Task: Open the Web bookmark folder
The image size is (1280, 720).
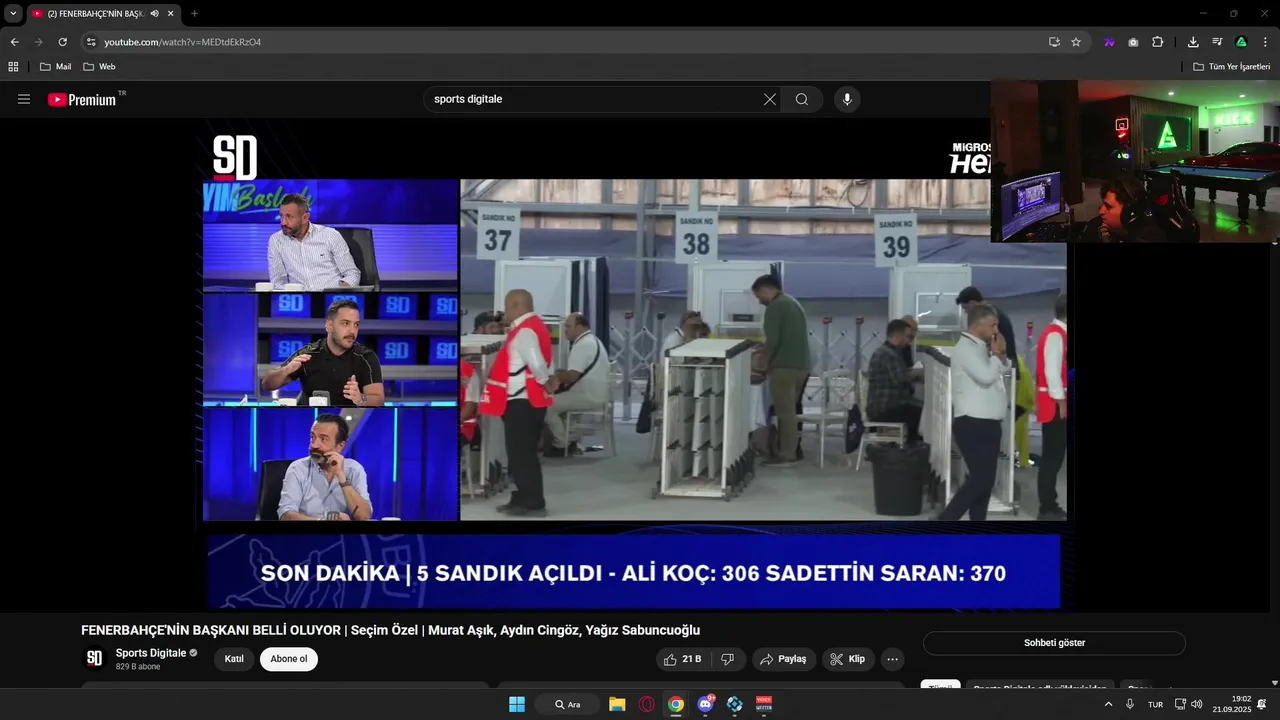Action: [99, 67]
